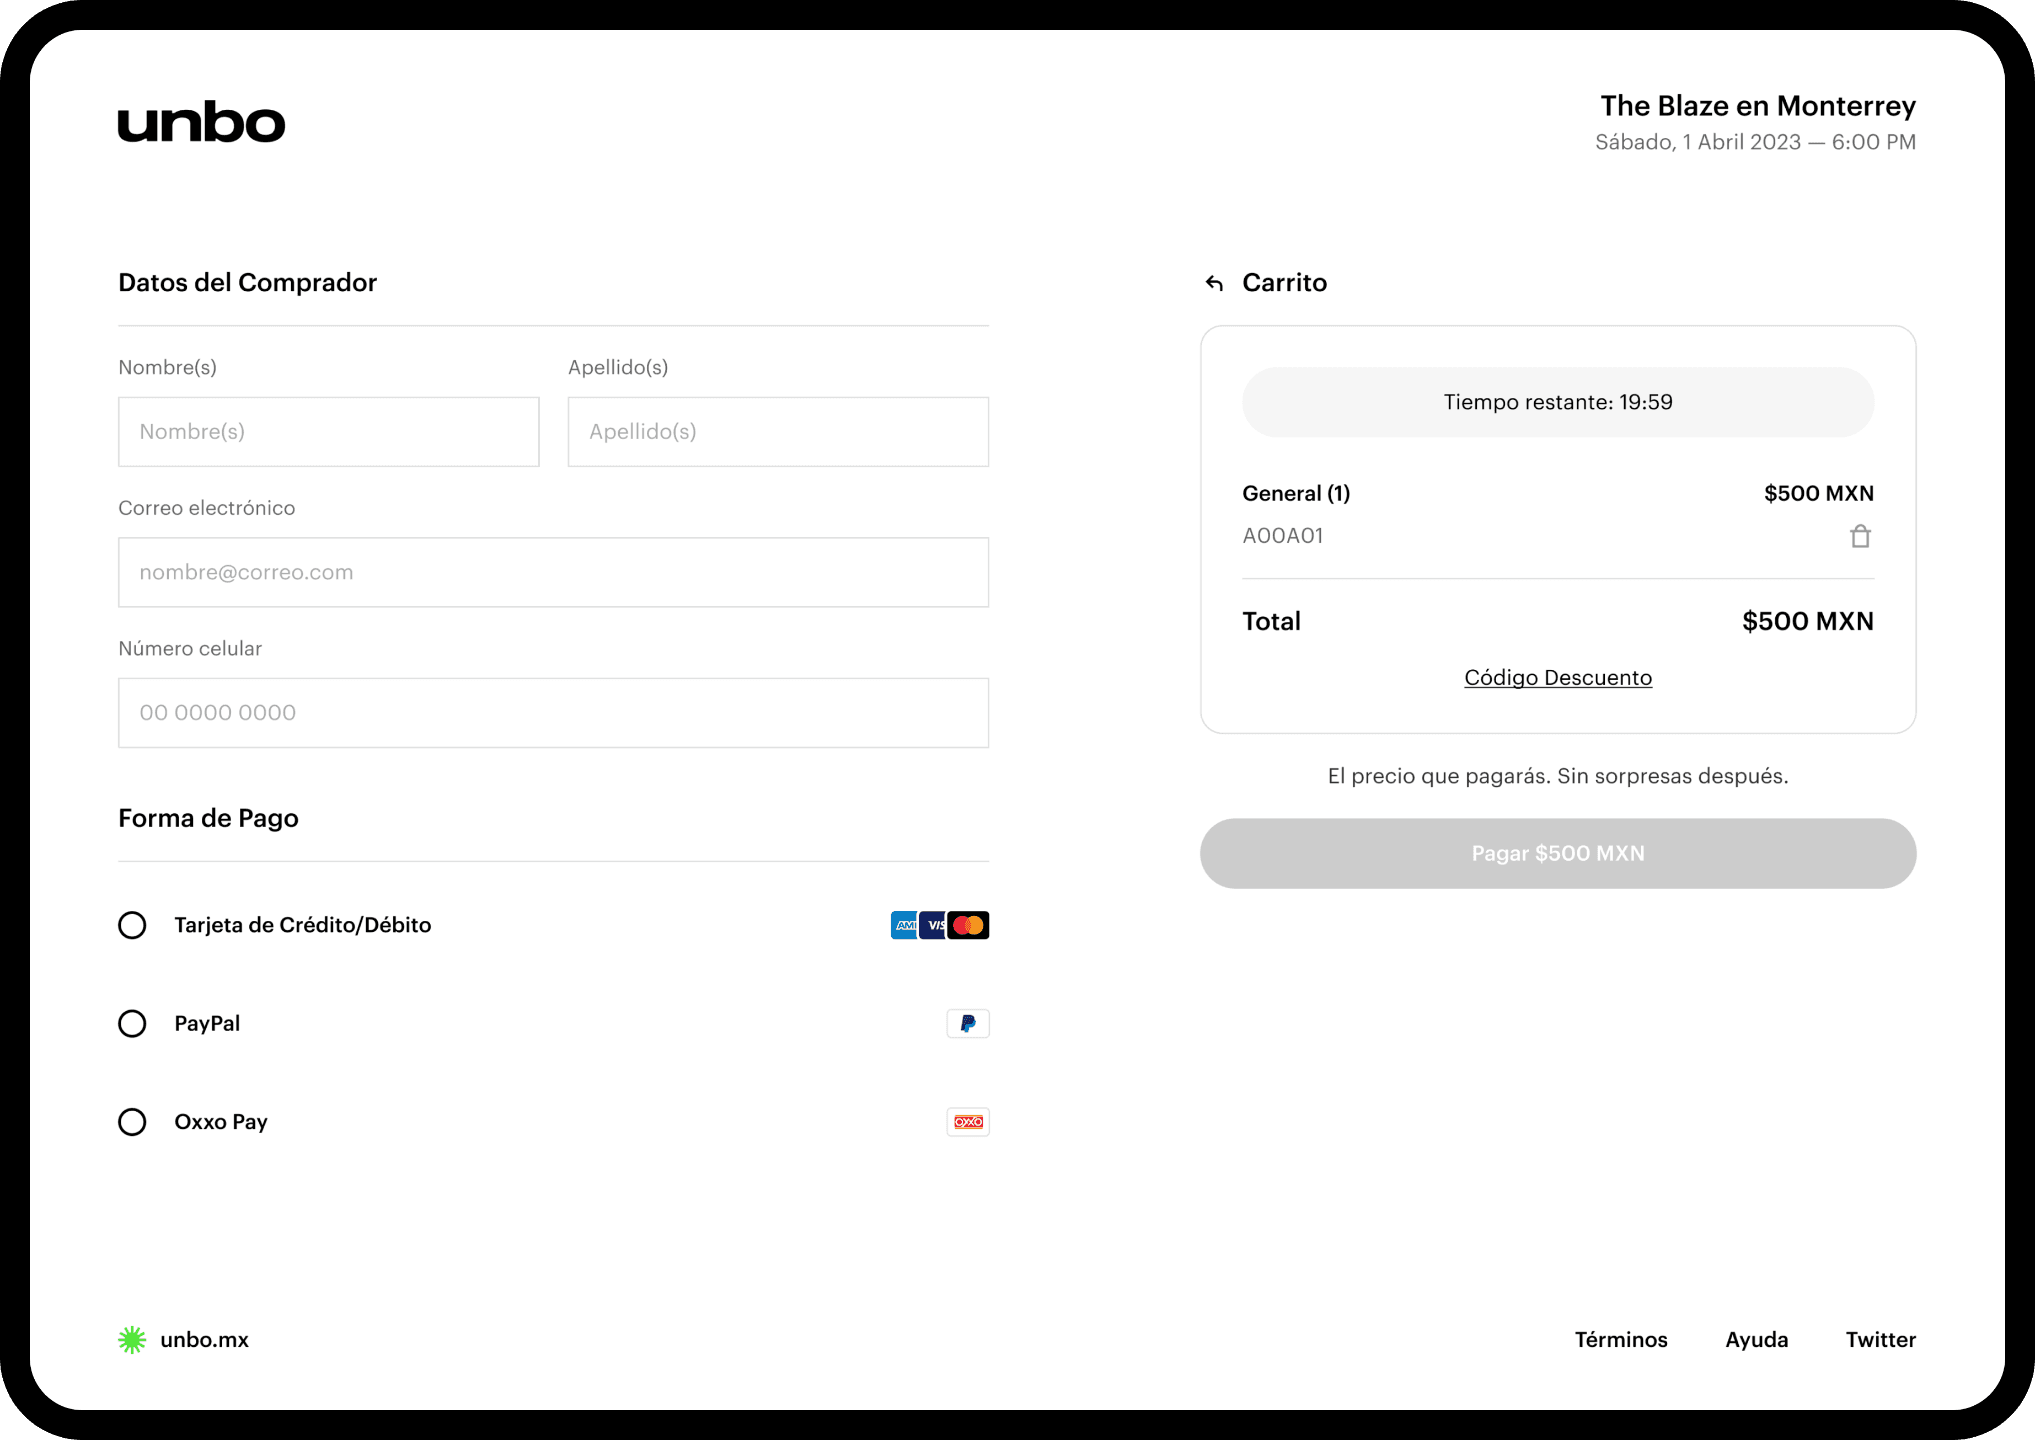Click the PayPal logo badge
2035x1440 pixels.
[967, 1023]
